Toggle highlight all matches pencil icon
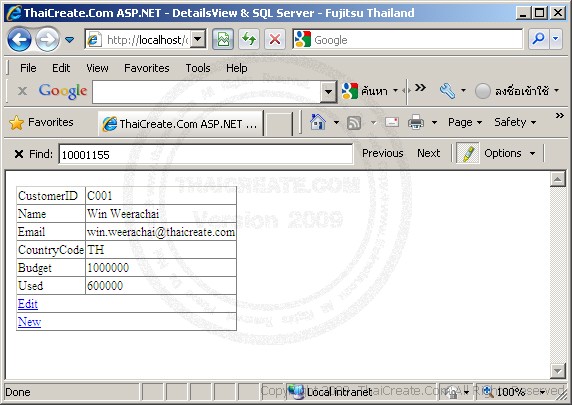572x405 pixels. [468, 154]
